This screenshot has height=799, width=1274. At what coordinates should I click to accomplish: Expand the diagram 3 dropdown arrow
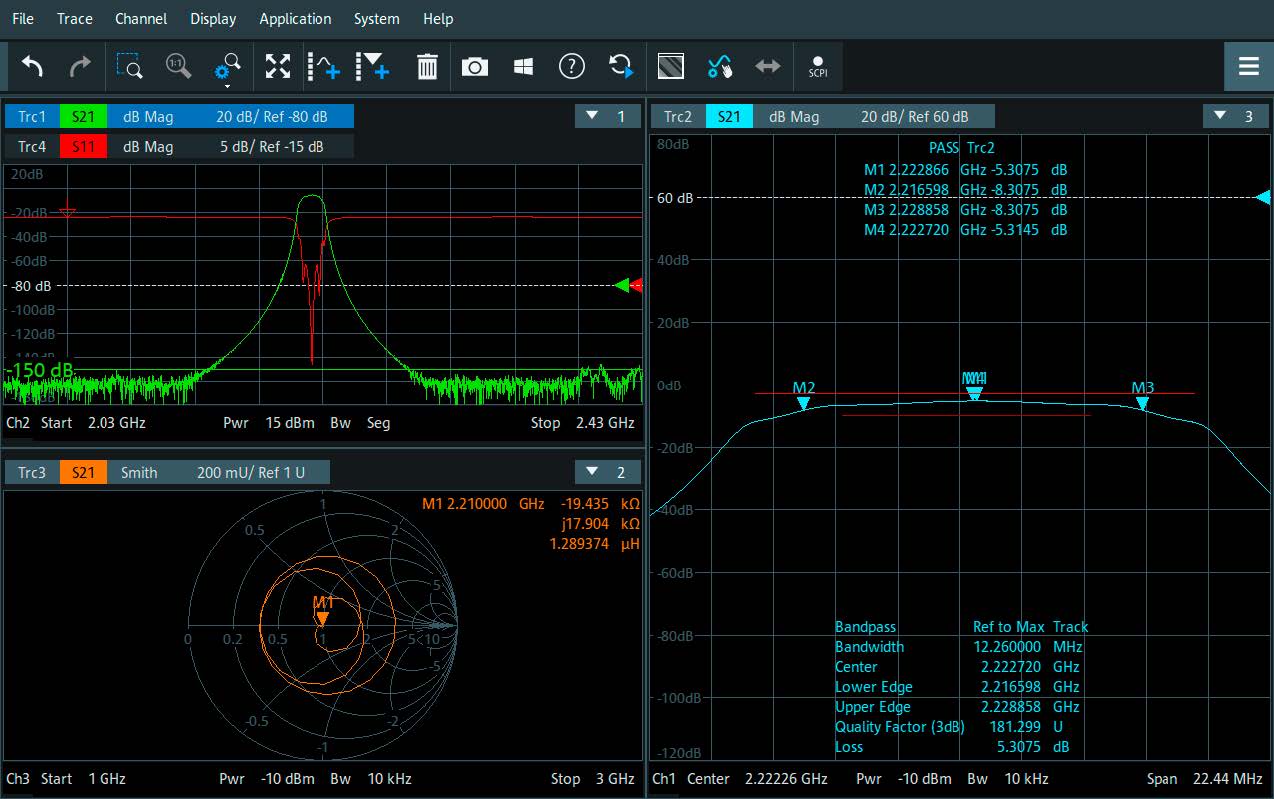point(1219,117)
